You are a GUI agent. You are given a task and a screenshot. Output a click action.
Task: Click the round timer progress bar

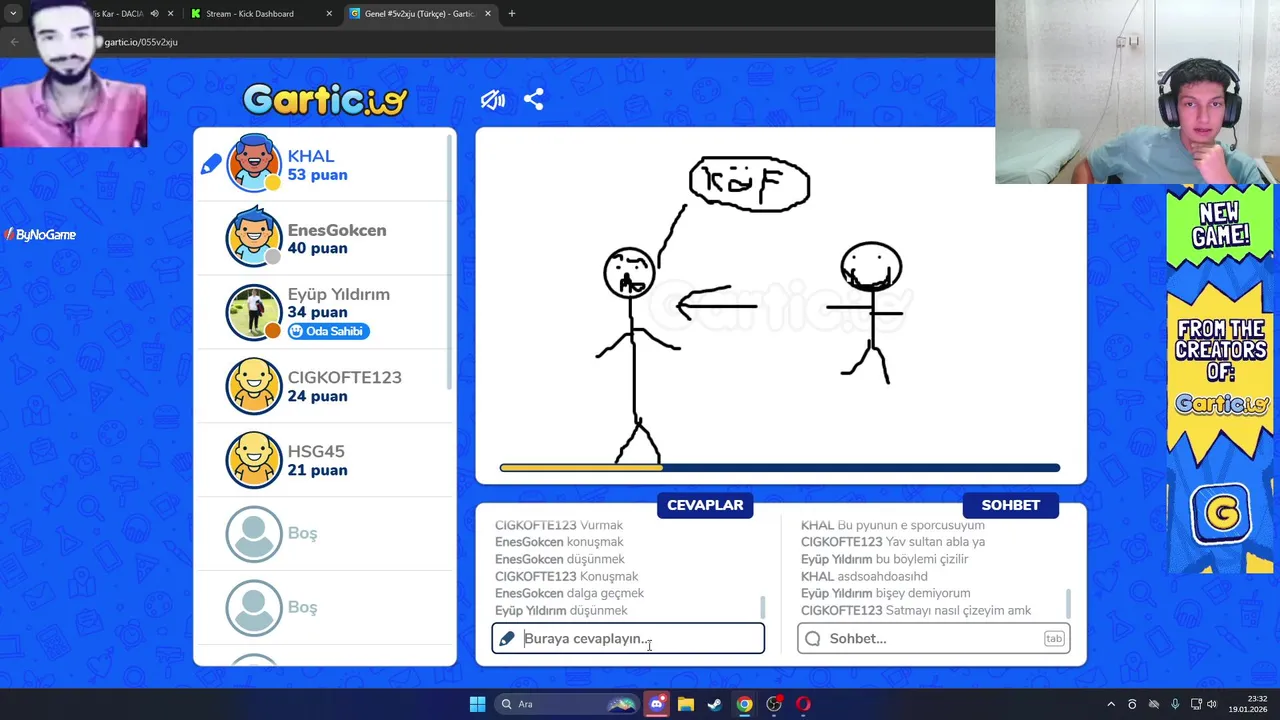pos(780,468)
